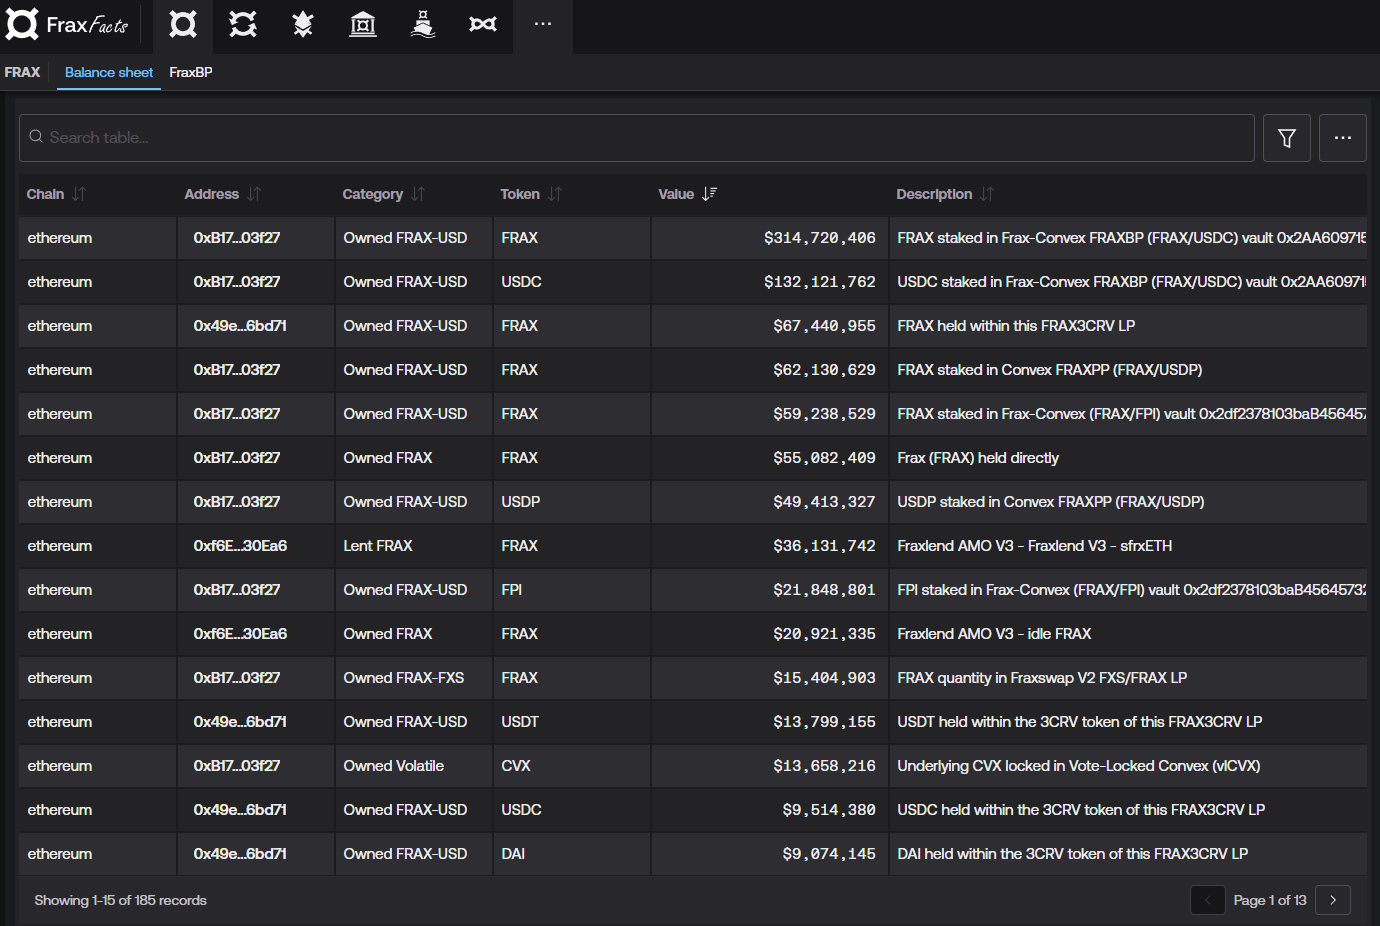Select the $9,514,380 value cell
Viewport: 1380px width, 926px height.
click(770, 810)
